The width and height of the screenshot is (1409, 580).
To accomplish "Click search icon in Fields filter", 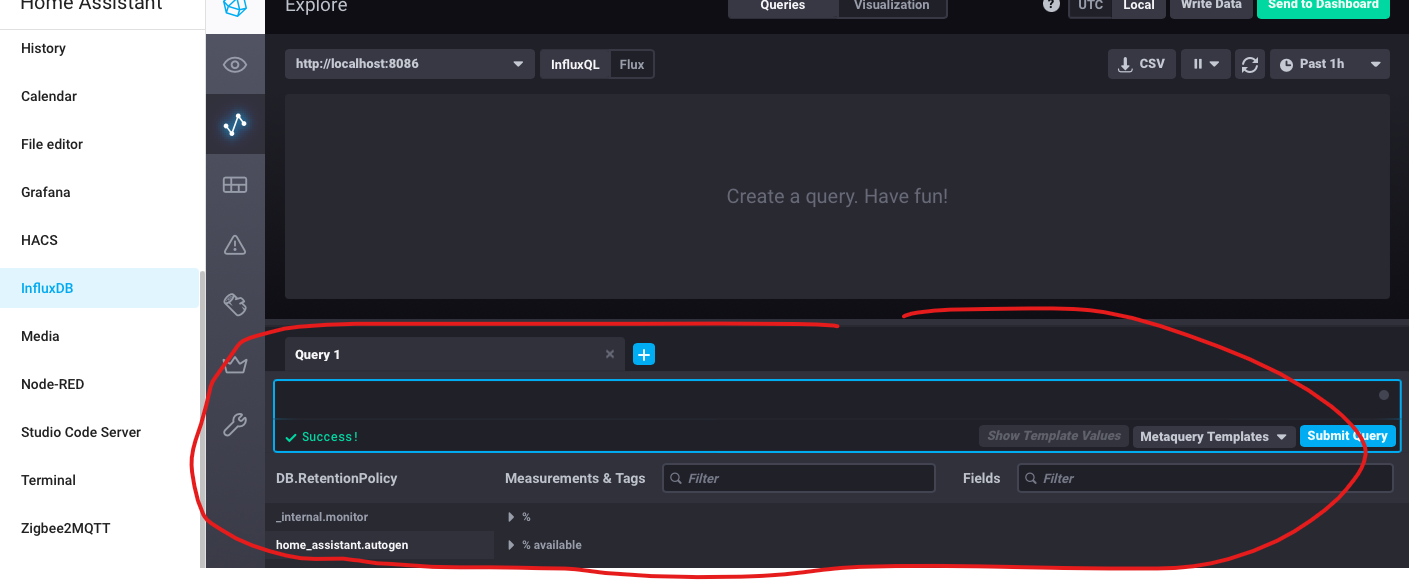I will pyautogui.click(x=1031, y=478).
